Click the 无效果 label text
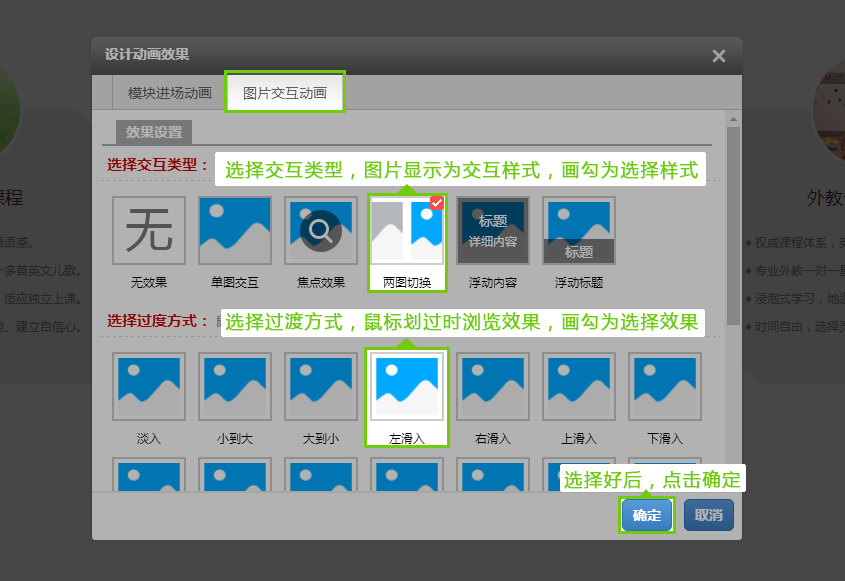 149,282
